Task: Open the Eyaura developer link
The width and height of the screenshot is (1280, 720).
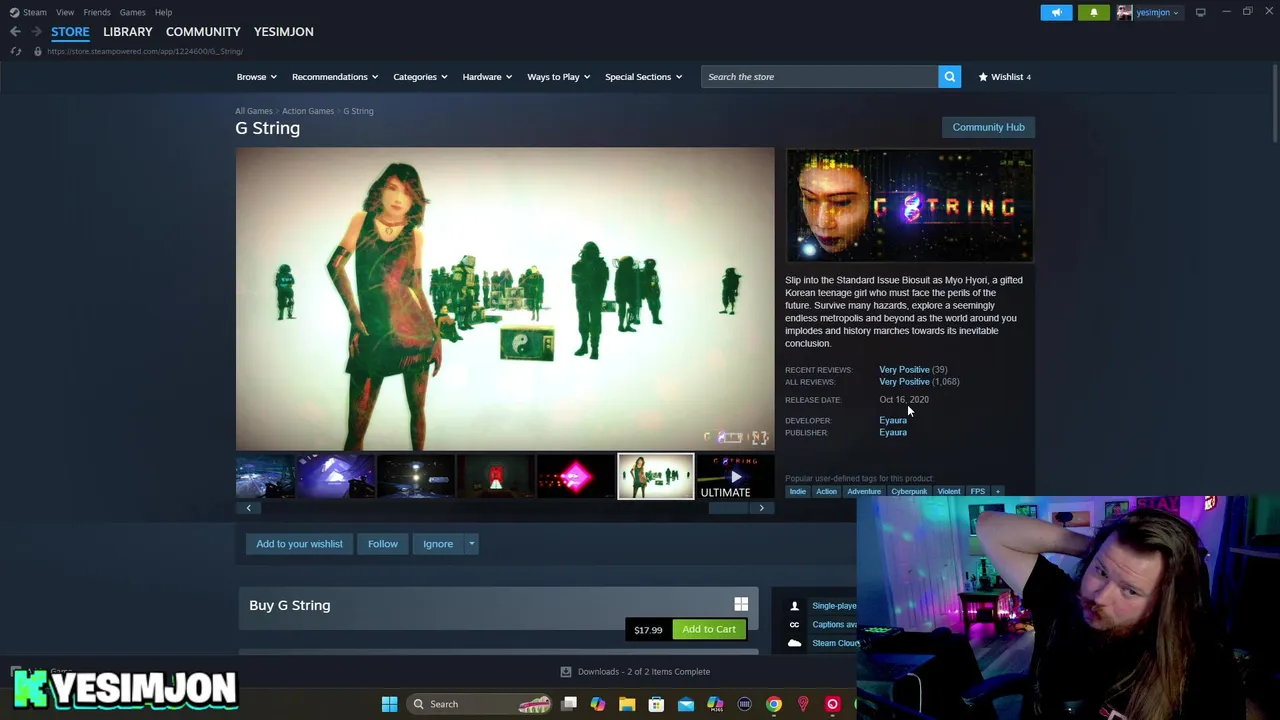Action: (893, 420)
